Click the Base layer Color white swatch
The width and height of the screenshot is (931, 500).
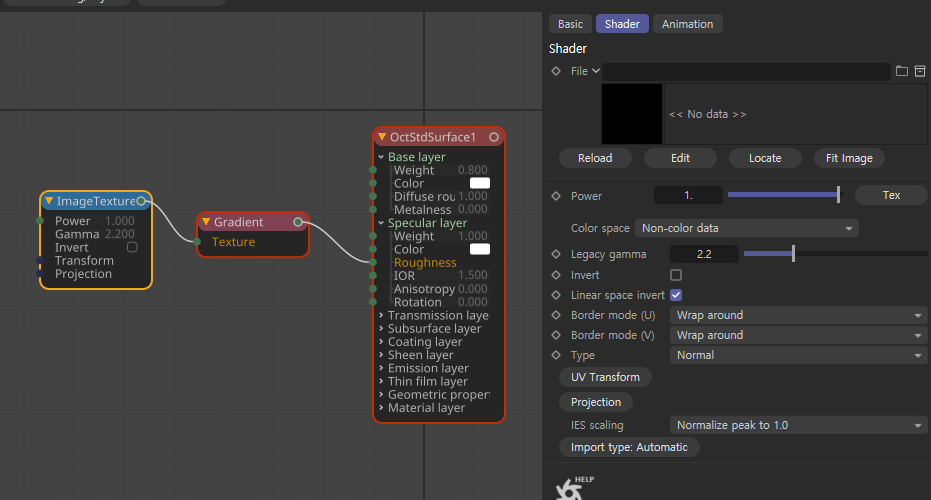click(x=480, y=183)
